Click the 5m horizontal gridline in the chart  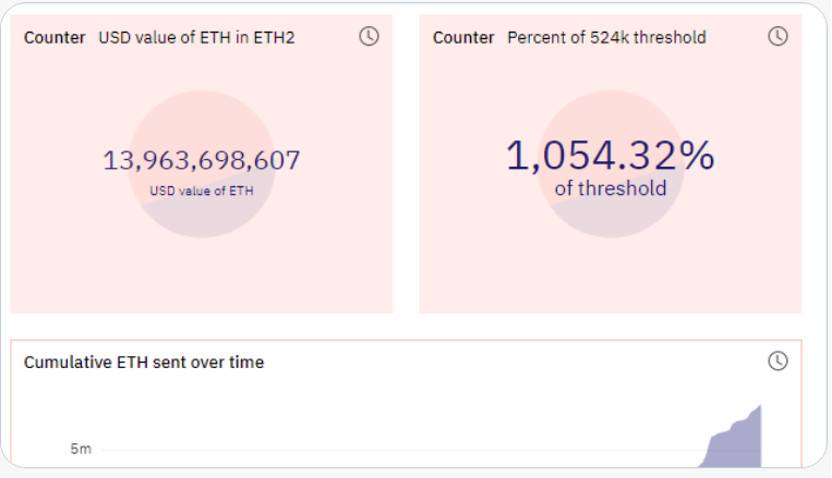pyautogui.click(x=400, y=450)
